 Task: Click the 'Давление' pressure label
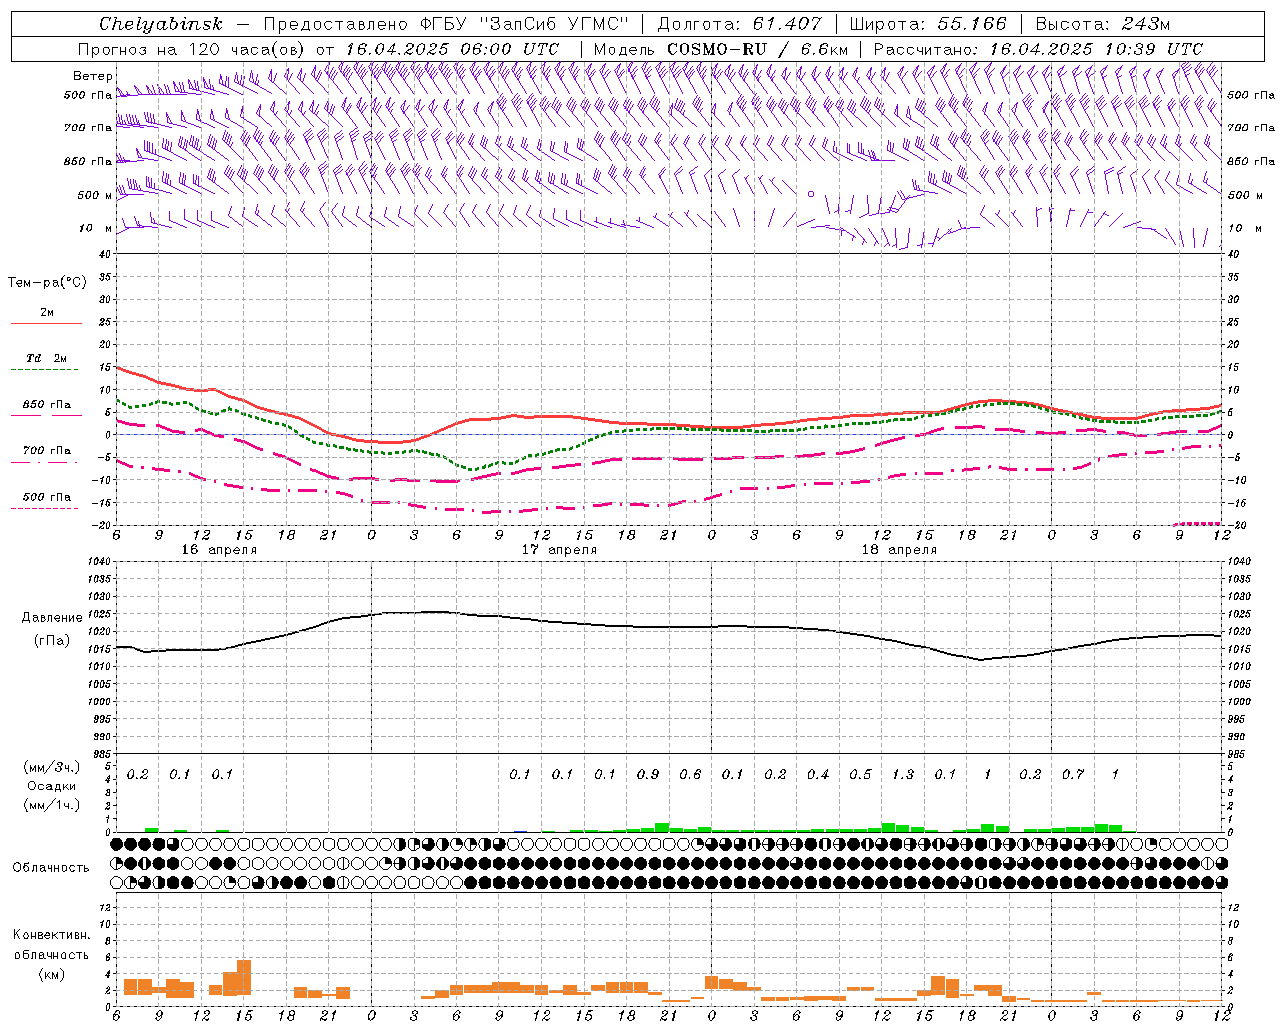(x=52, y=618)
